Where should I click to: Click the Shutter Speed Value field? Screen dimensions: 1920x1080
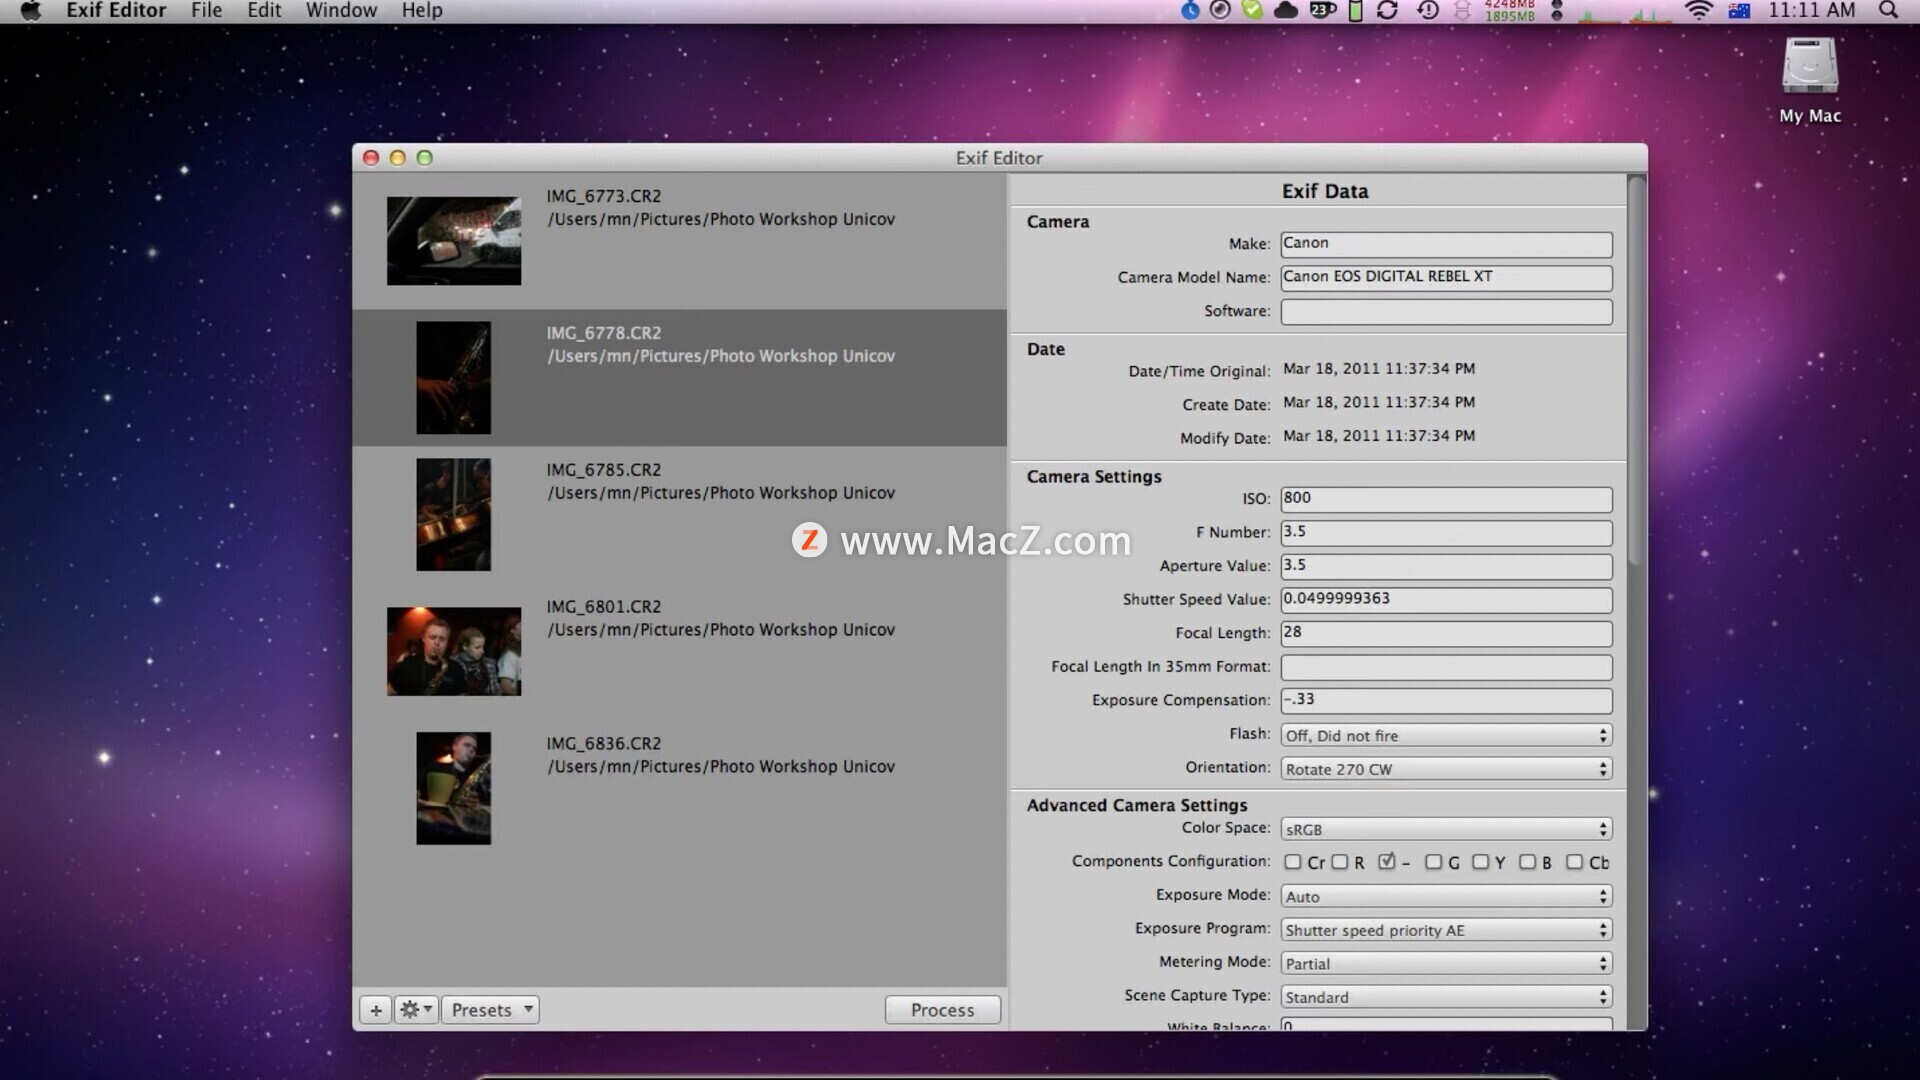coord(1446,600)
